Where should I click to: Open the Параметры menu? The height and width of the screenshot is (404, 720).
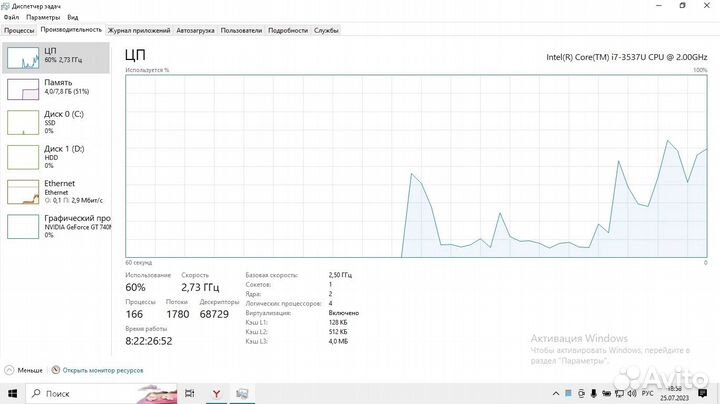point(43,17)
